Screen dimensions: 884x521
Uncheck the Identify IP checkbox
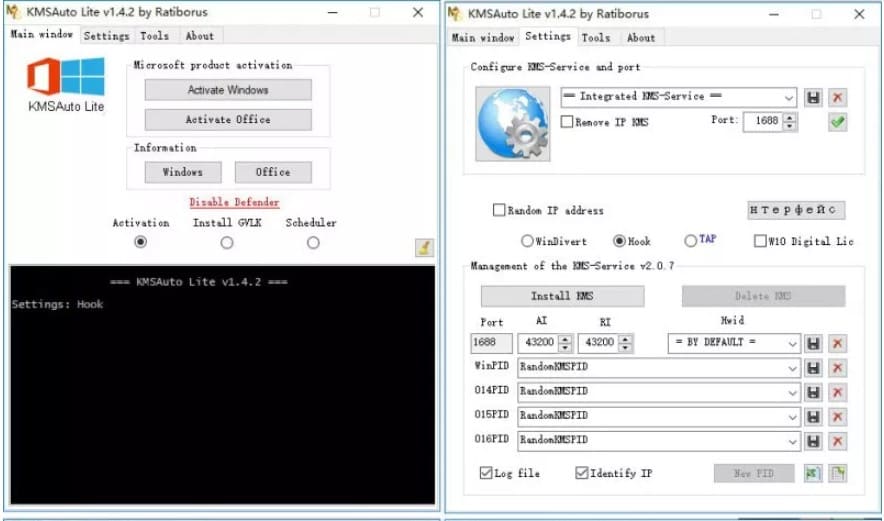(x=581, y=473)
